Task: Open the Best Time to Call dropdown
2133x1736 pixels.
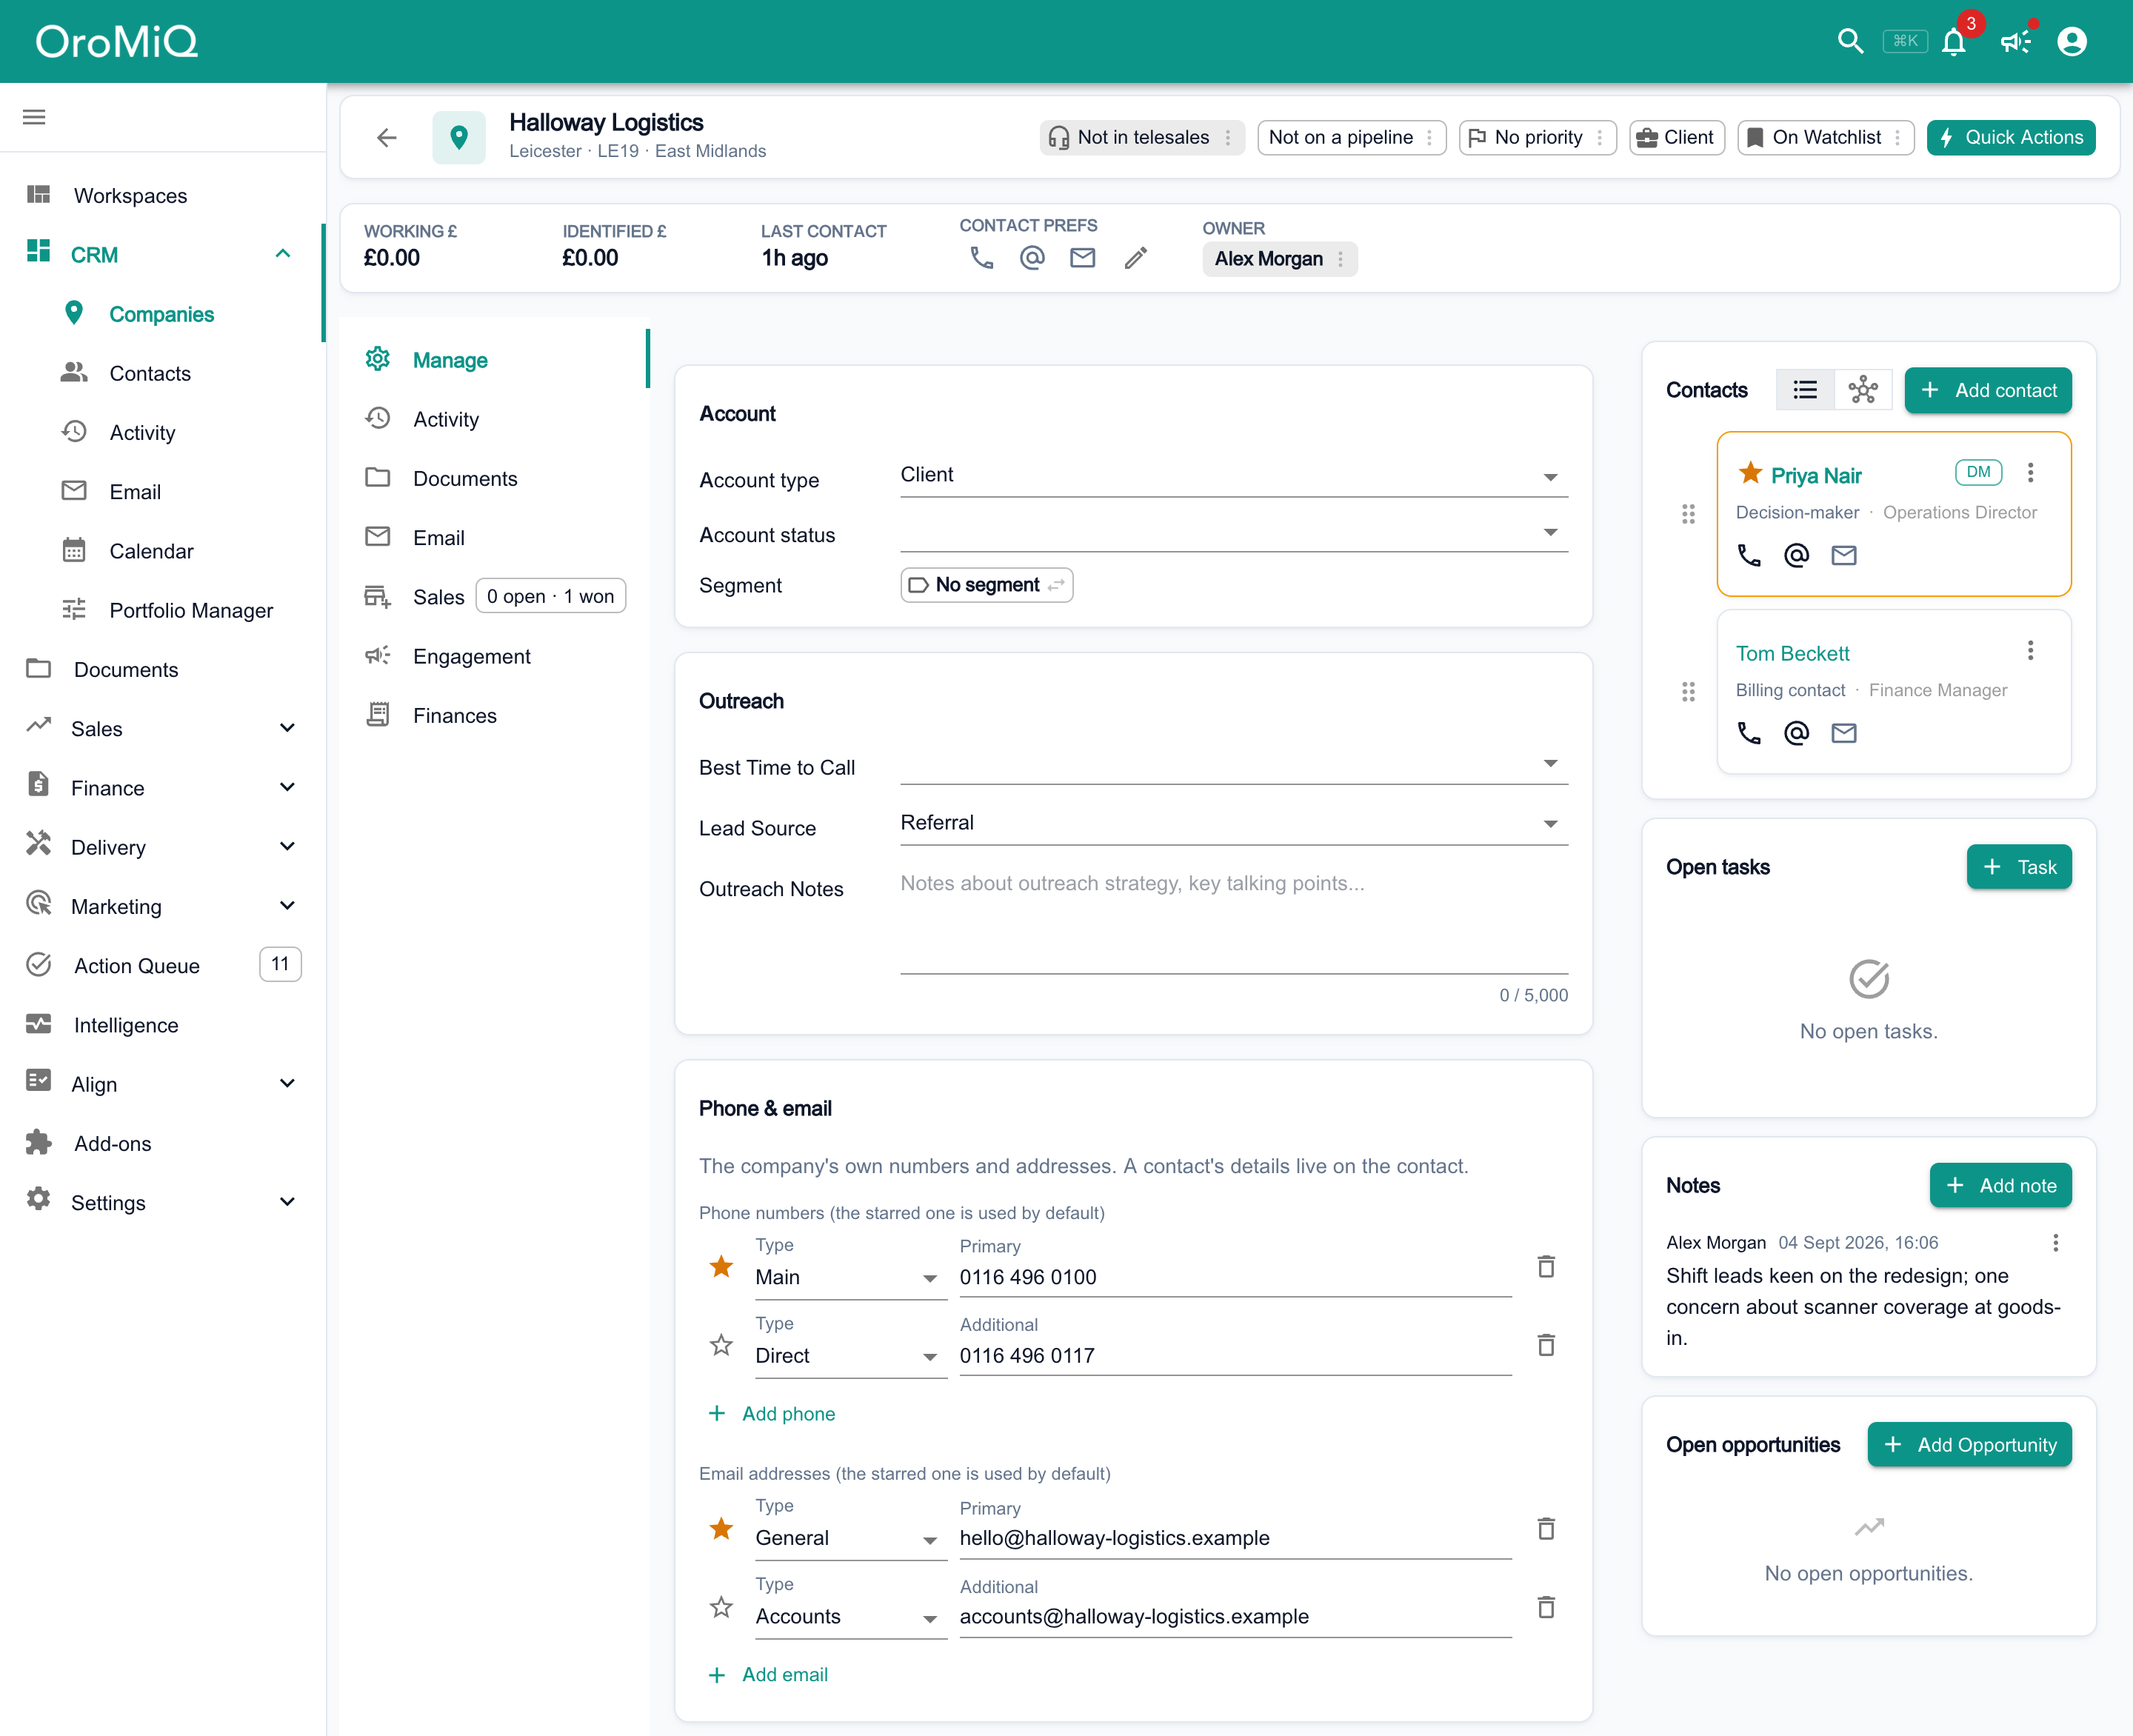Action: pos(1234,765)
